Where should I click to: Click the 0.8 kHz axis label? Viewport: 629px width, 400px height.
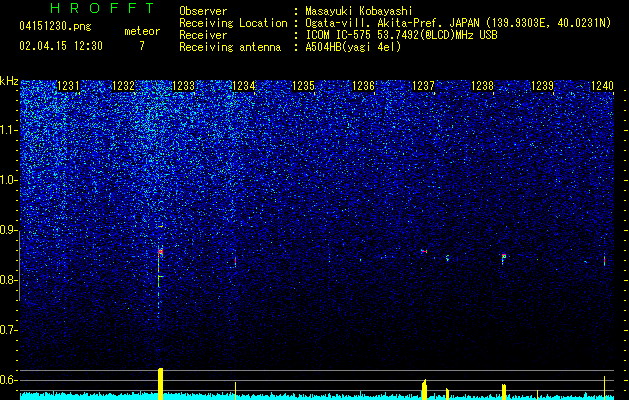tap(8, 280)
